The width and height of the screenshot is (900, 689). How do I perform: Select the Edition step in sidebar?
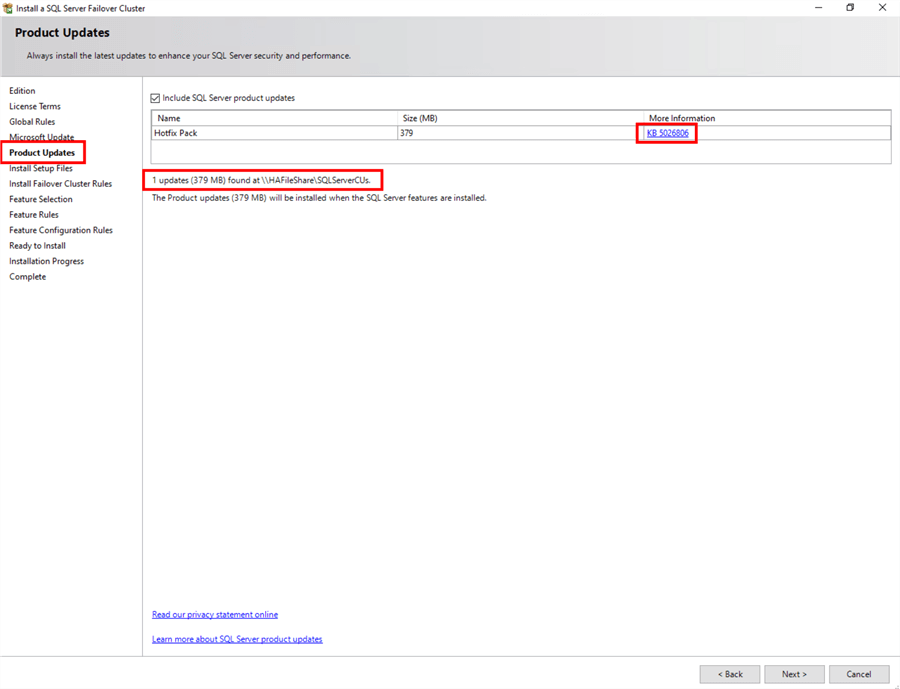pyautogui.click(x=22, y=91)
